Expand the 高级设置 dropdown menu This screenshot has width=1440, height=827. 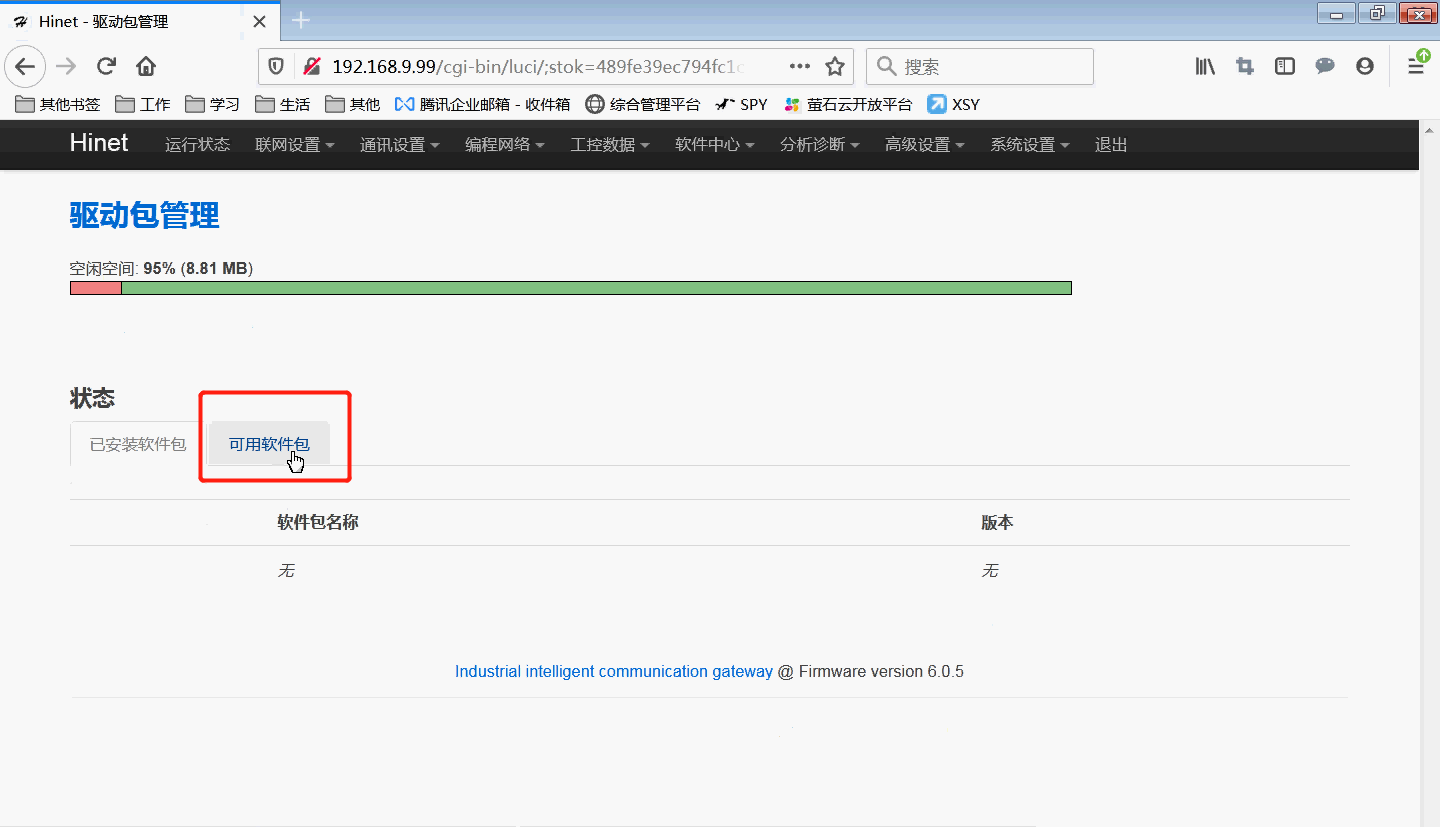point(924,145)
